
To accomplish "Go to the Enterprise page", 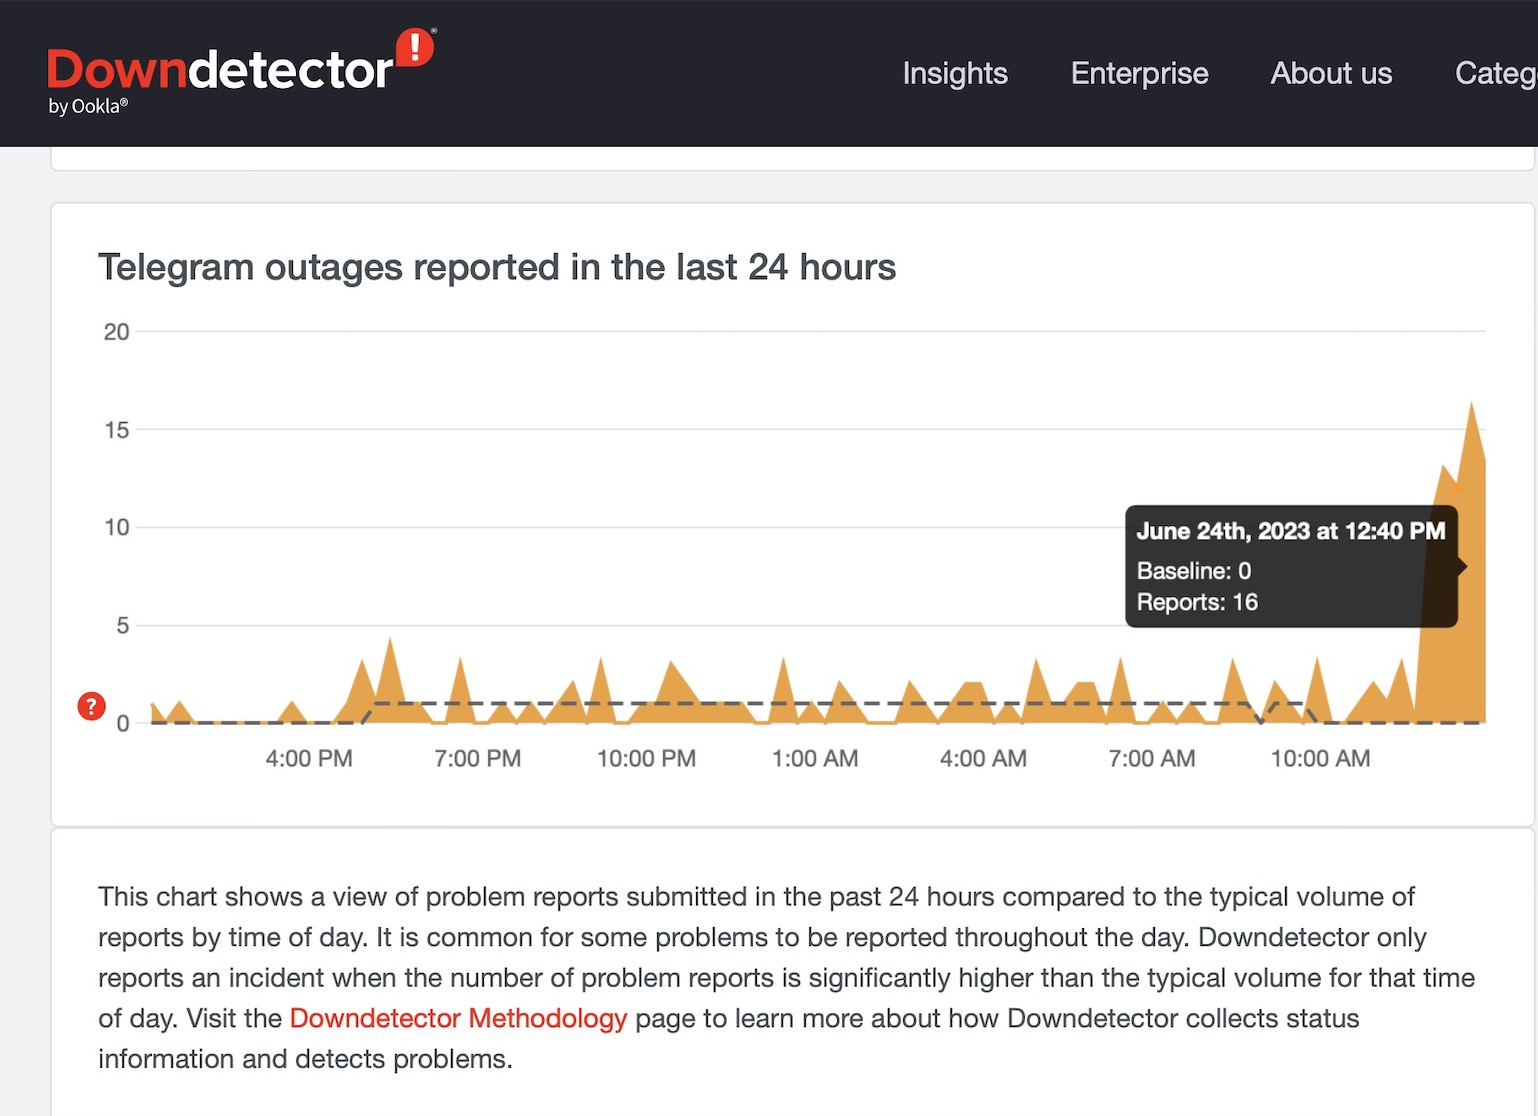I will click(1139, 73).
